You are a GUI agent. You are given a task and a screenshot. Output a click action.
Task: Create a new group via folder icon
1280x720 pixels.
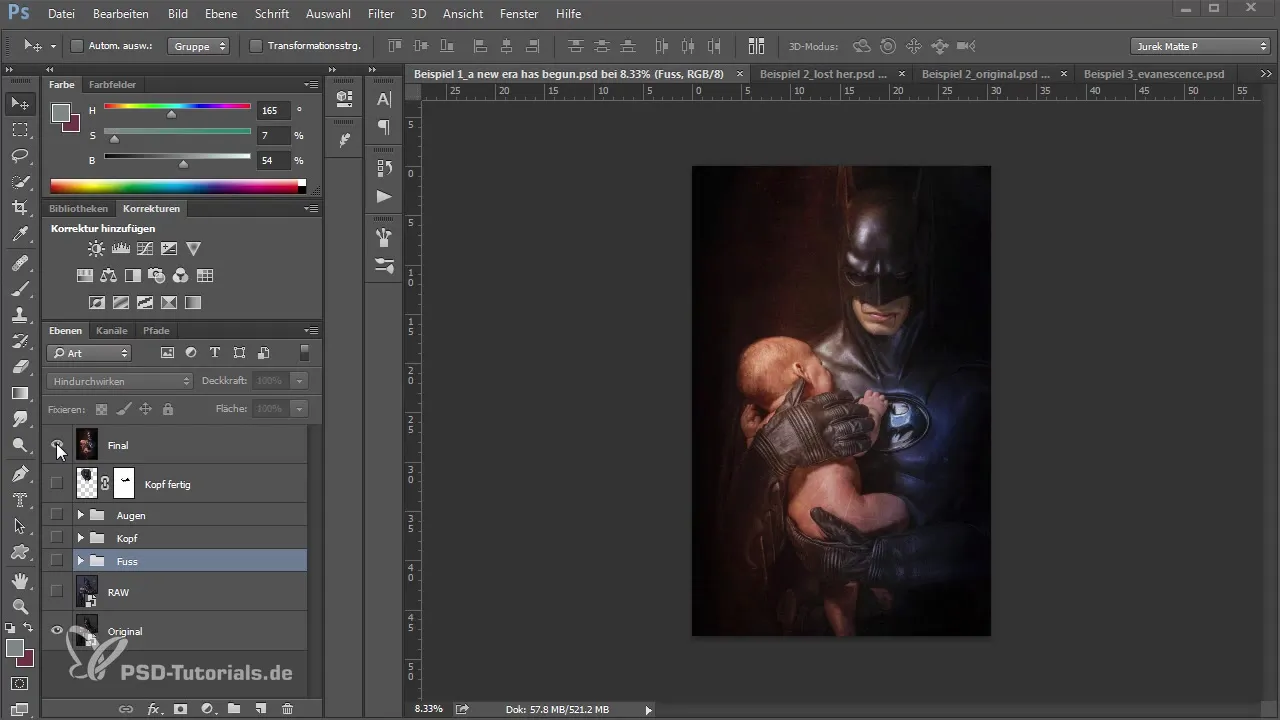pos(233,708)
